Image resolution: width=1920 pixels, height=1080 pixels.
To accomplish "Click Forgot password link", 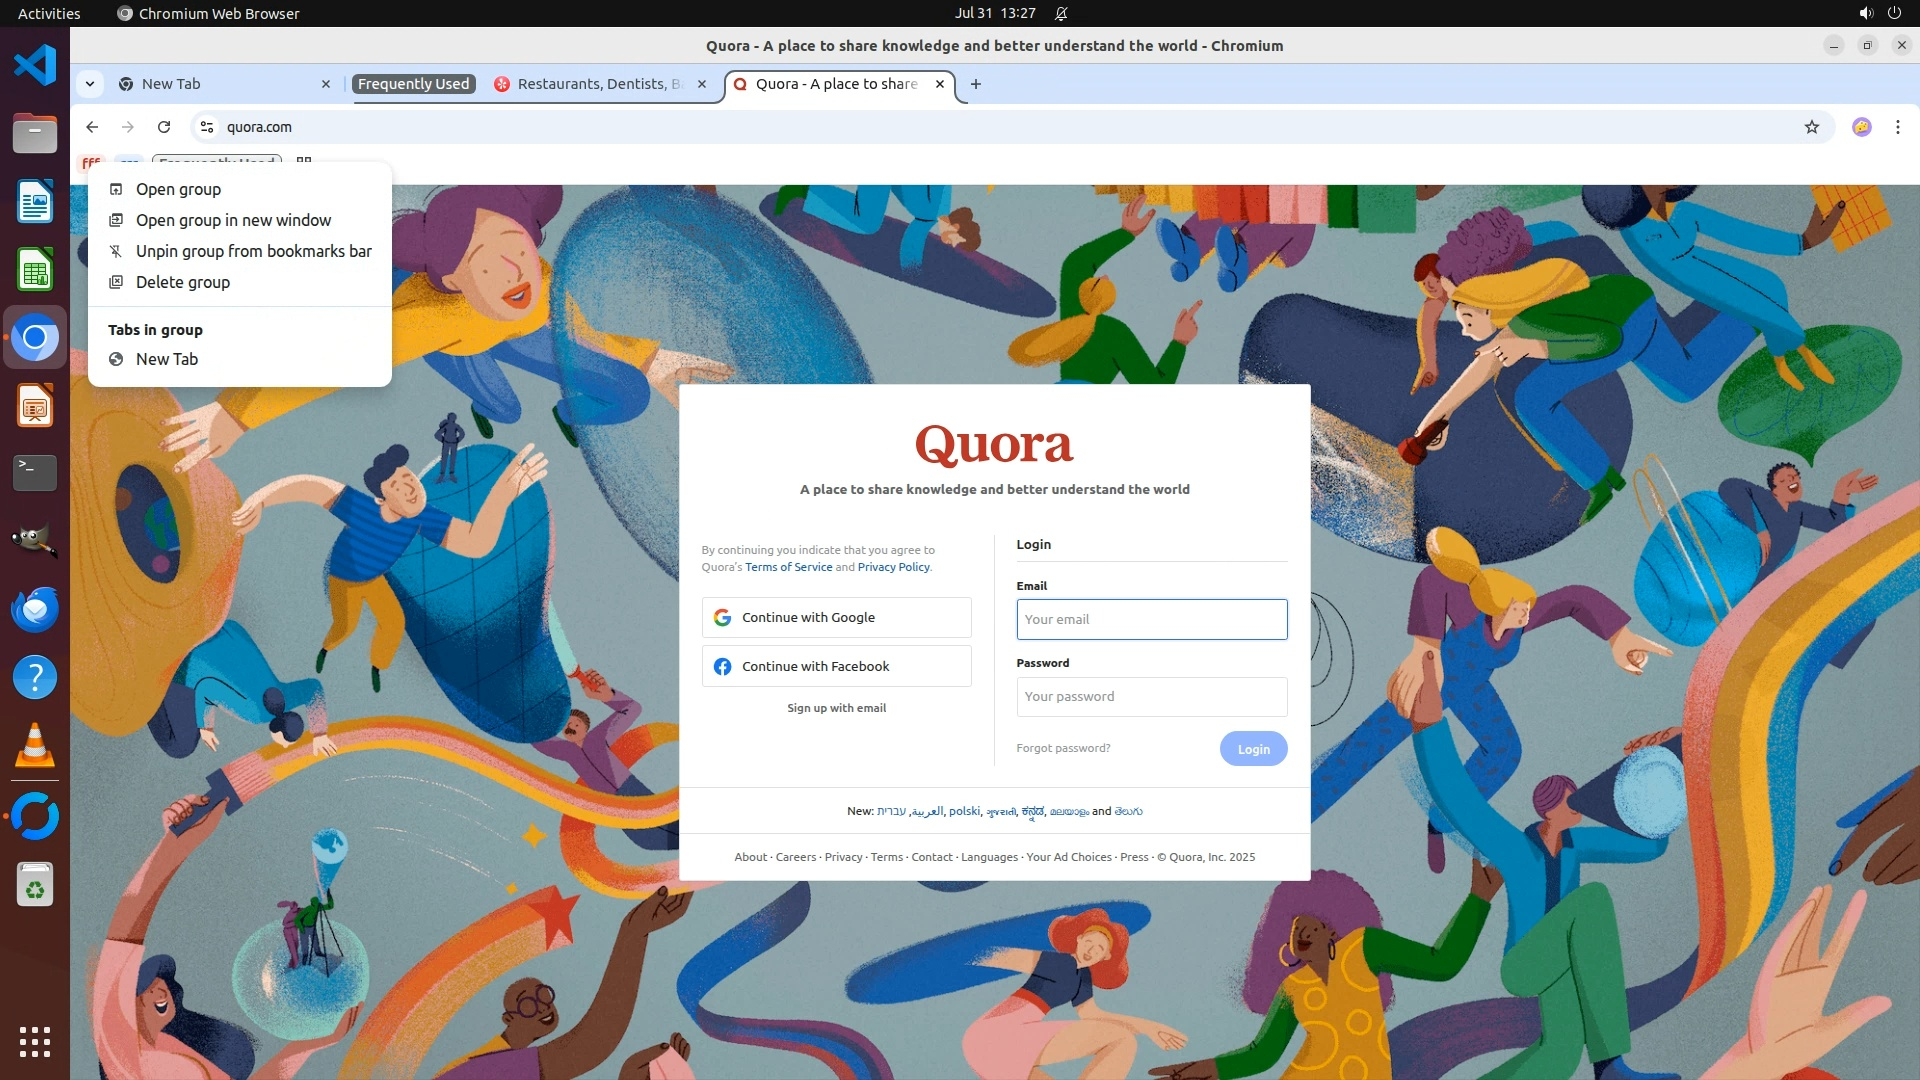I will [1063, 748].
